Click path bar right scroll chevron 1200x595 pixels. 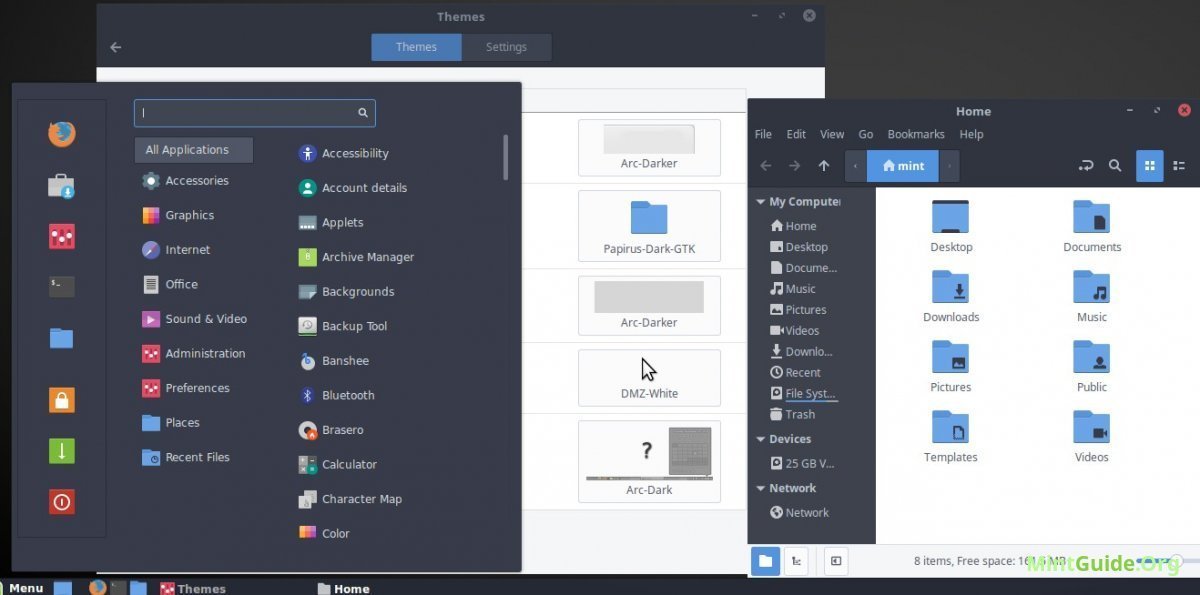point(950,166)
